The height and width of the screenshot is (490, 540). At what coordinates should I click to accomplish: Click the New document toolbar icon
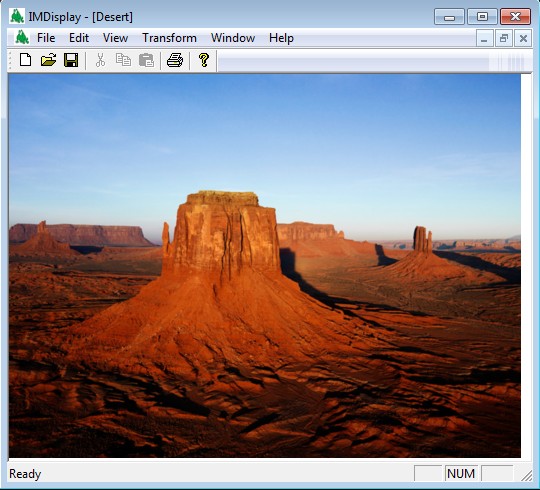point(25,60)
